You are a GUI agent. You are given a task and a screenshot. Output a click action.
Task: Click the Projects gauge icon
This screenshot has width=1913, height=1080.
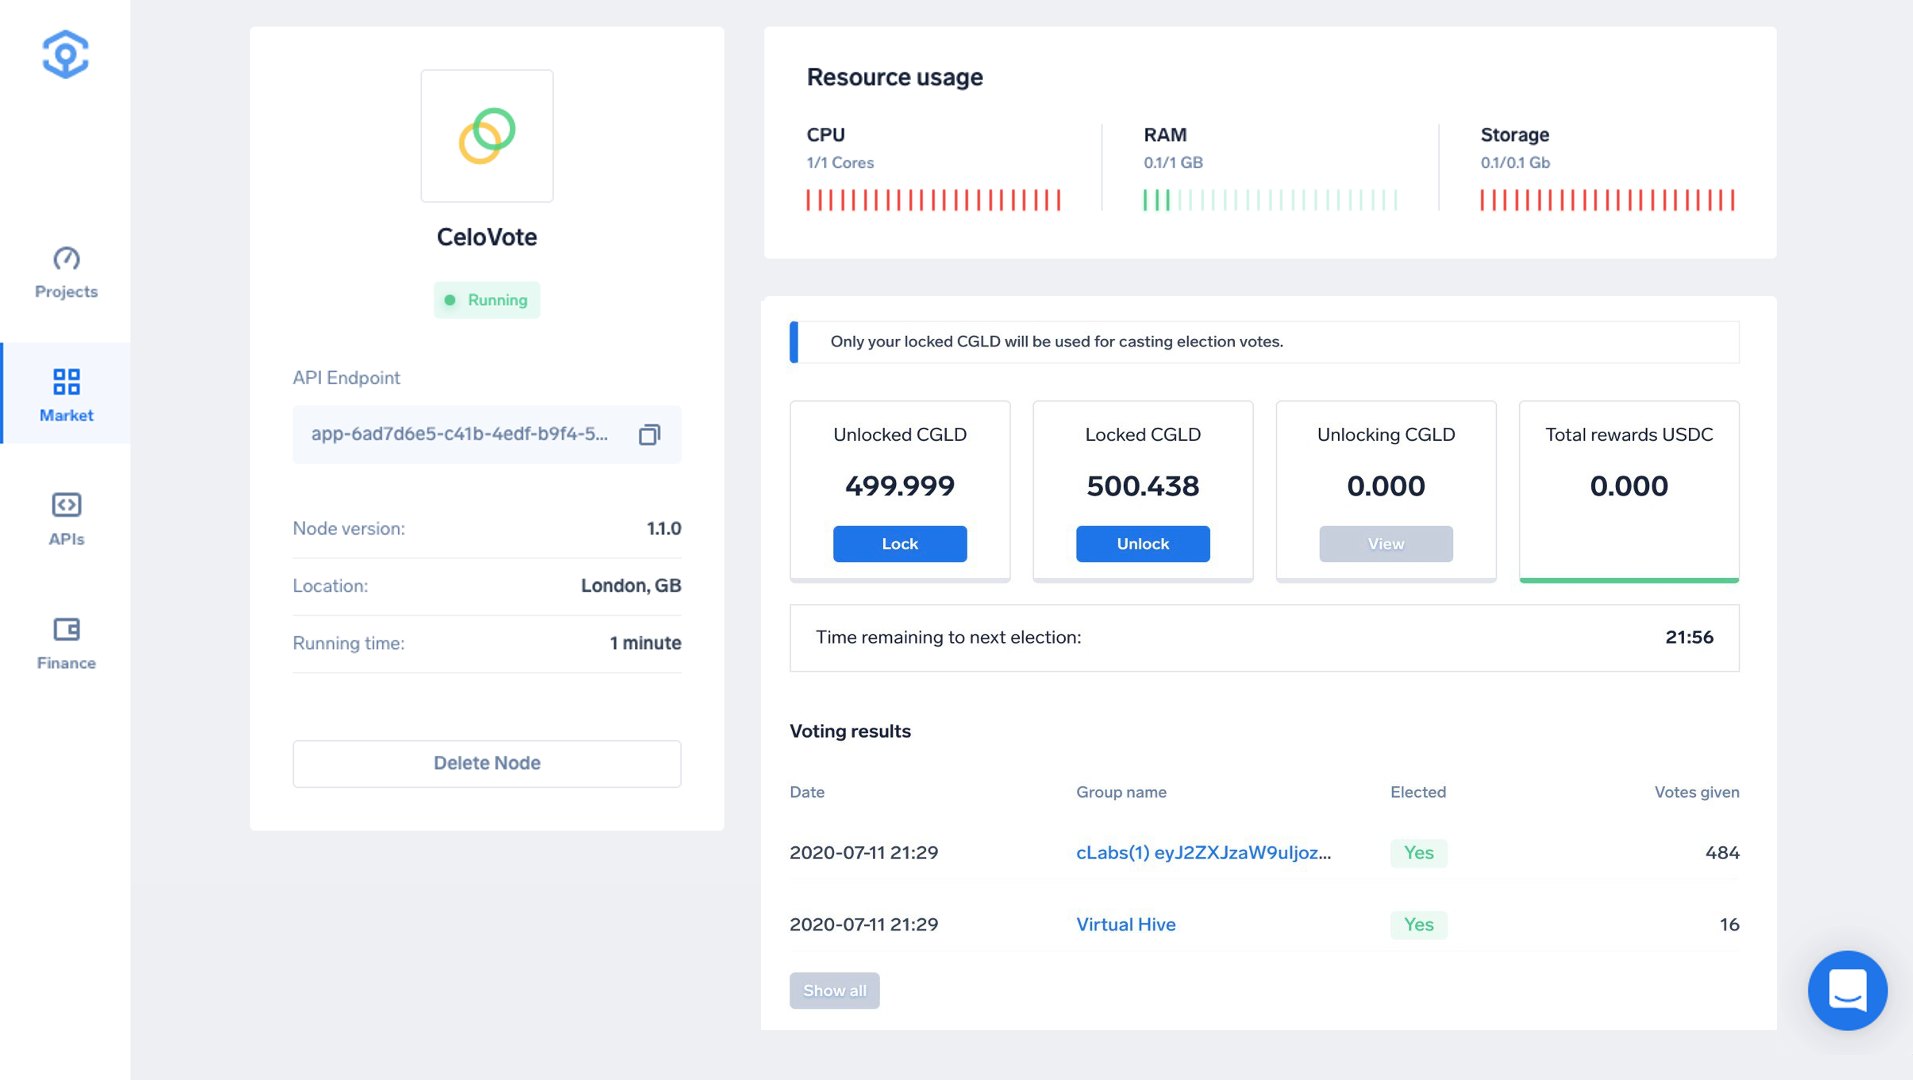point(66,258)
